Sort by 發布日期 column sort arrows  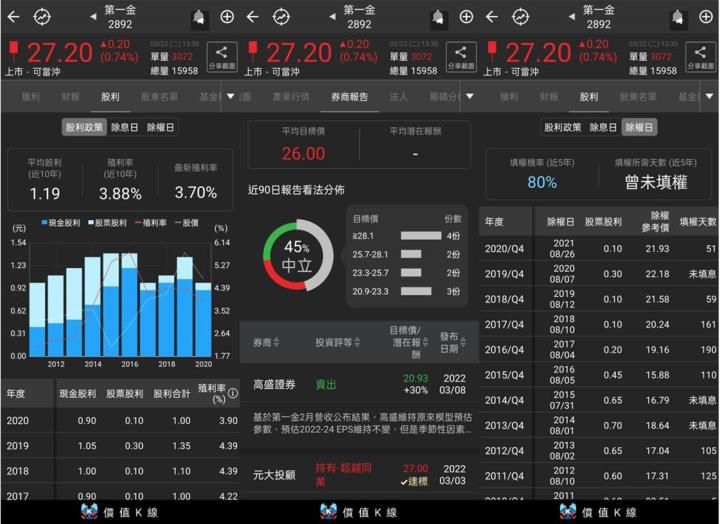[463, 342]
